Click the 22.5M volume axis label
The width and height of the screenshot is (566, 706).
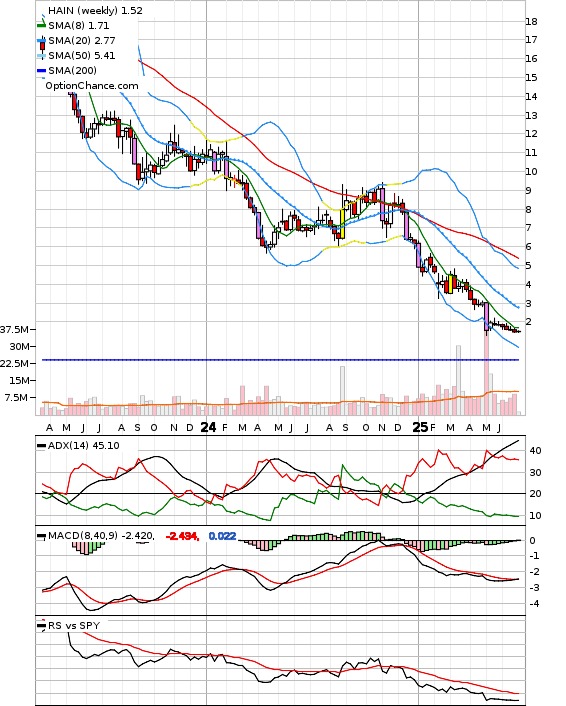14,363
